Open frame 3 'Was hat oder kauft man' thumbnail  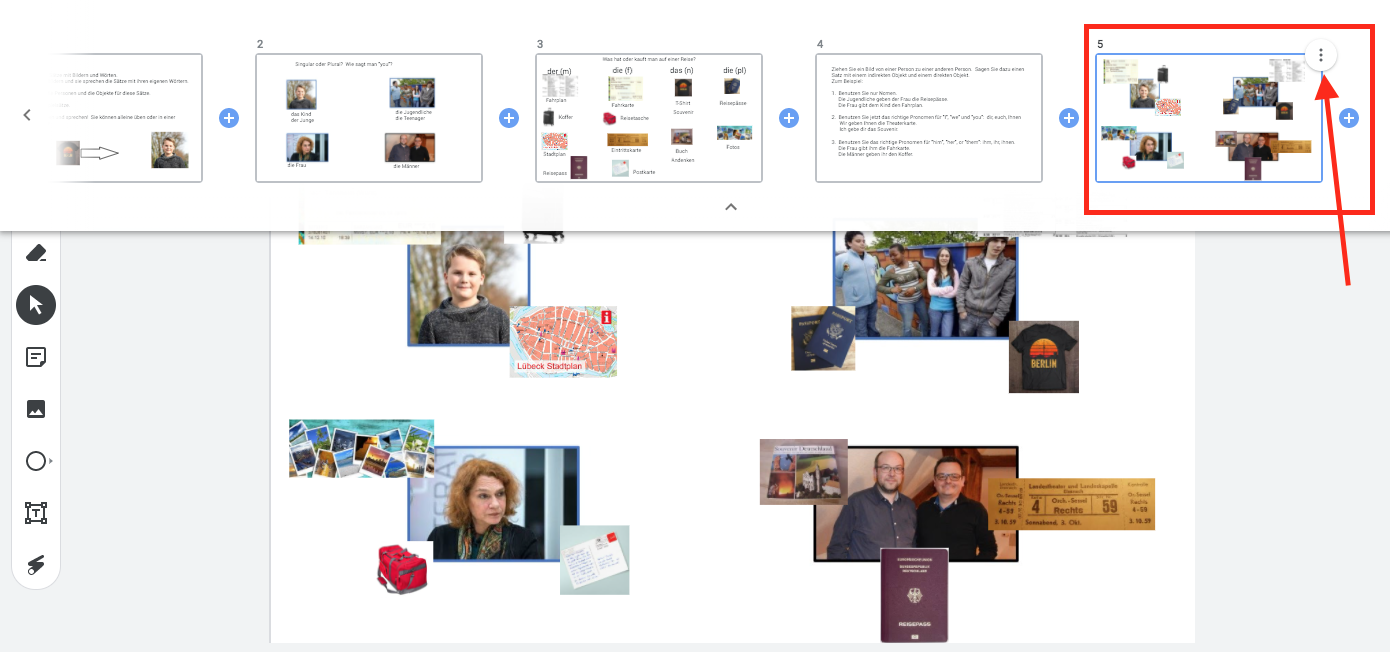[649, 118]
